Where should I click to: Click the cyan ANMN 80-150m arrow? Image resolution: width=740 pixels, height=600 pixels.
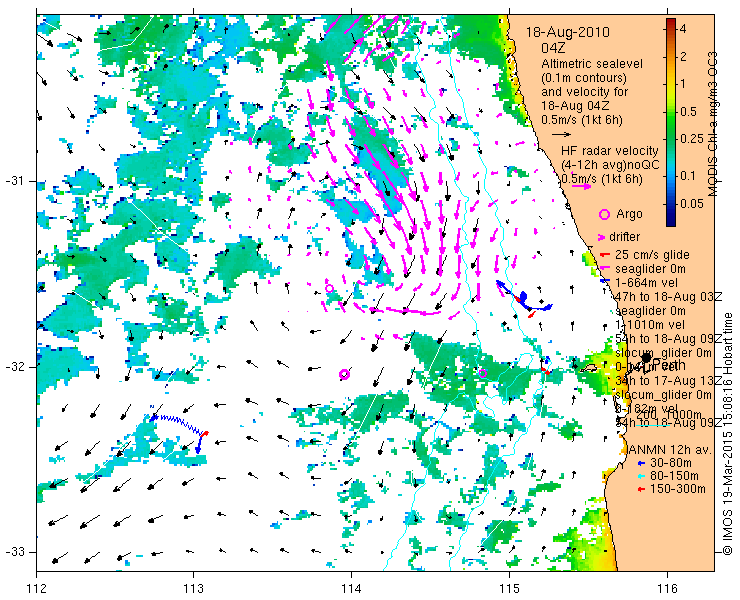pyautogui.click(x=640, y=476)
